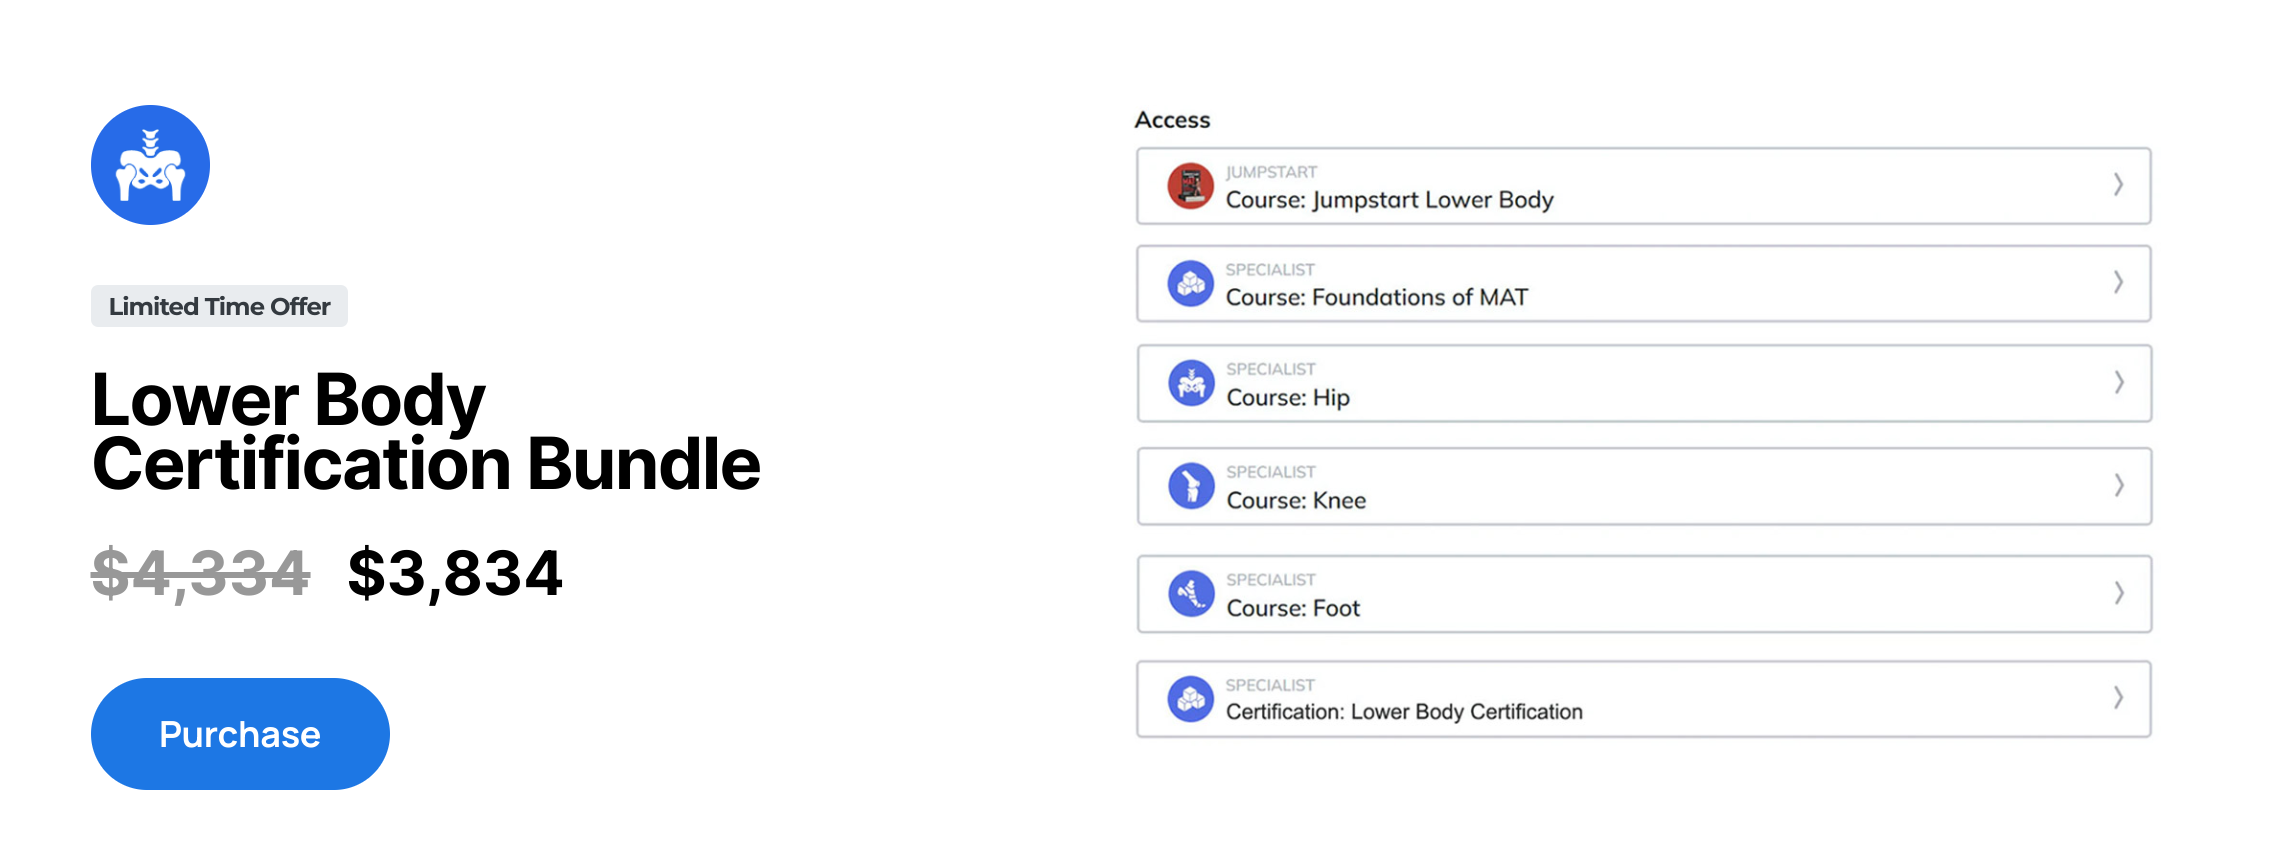Click the Foot course bones icon
The width and height of the screenshot is (2288, 866).
[x=1191, y=594]
